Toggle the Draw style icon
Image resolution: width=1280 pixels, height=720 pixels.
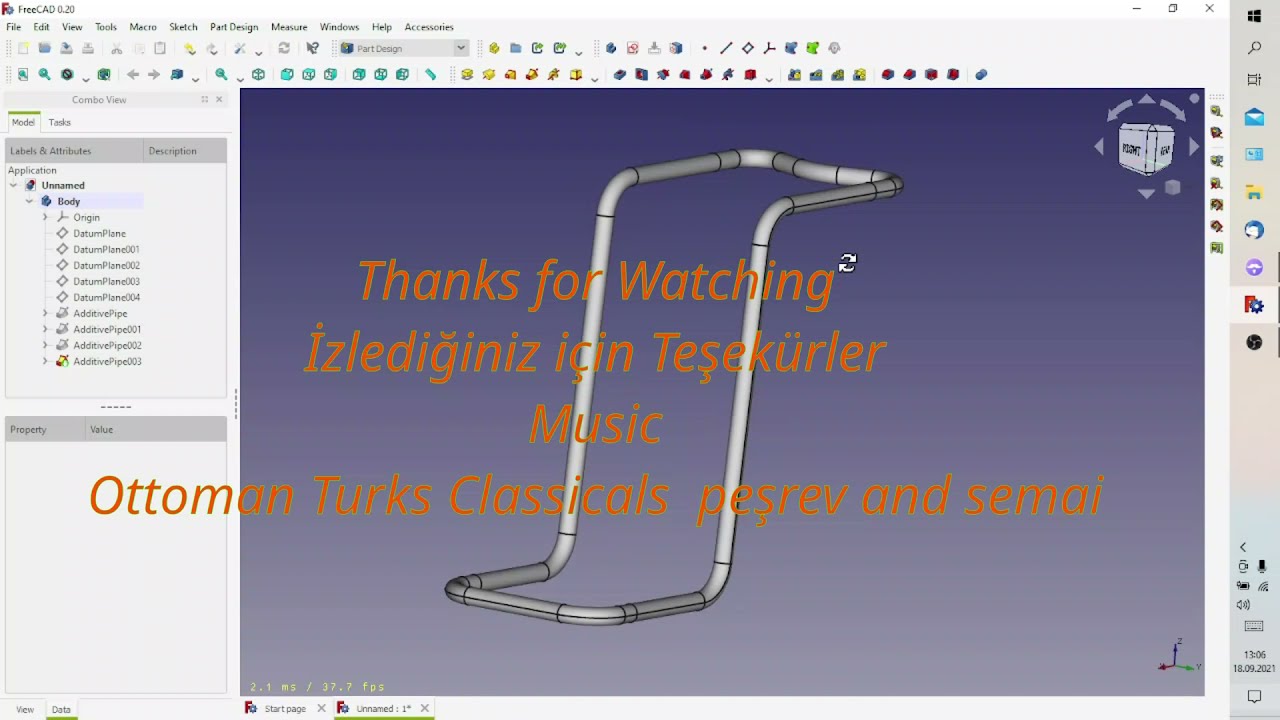pyautogui.click(x=67, y=74)
